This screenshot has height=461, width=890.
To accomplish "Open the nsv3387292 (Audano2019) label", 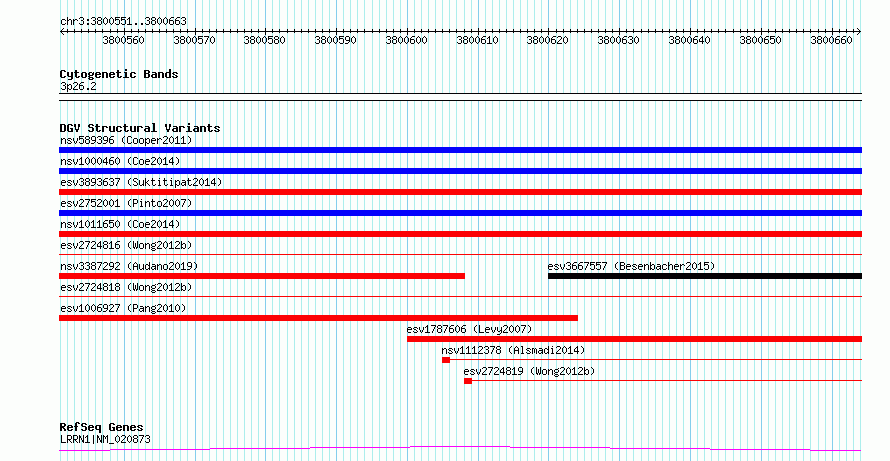I will click(129, 266).
